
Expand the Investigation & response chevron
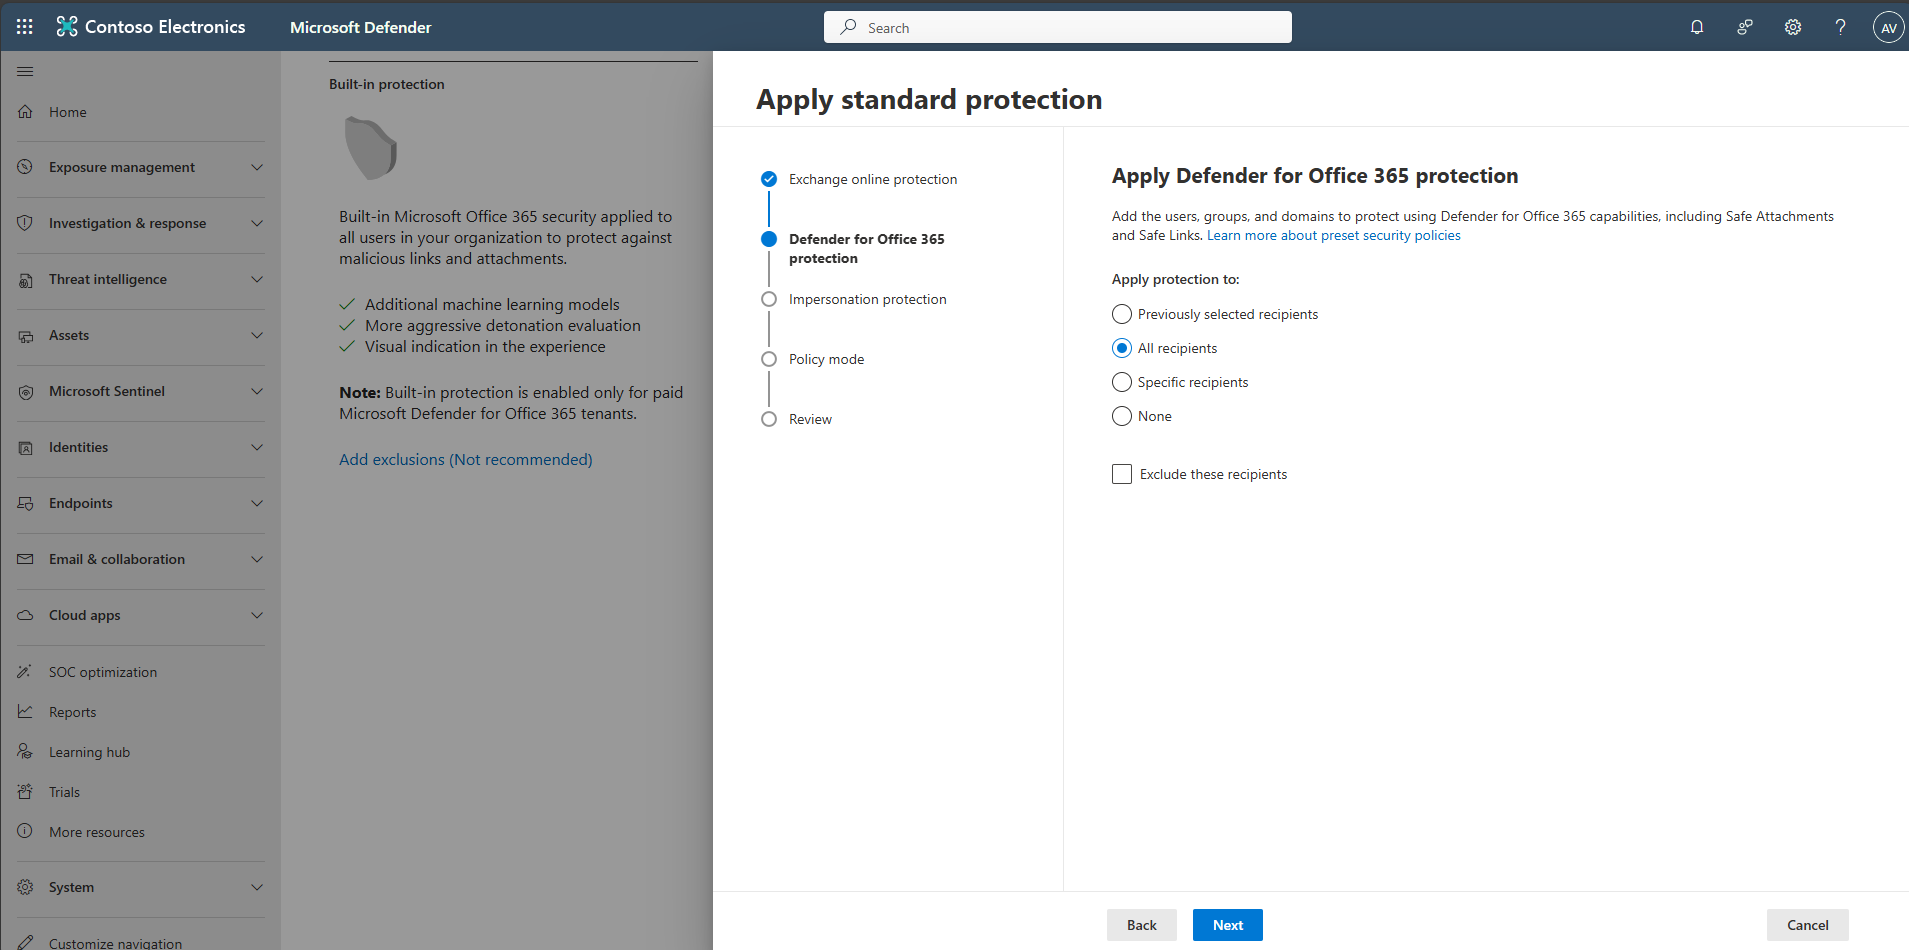tap(257, 223)
